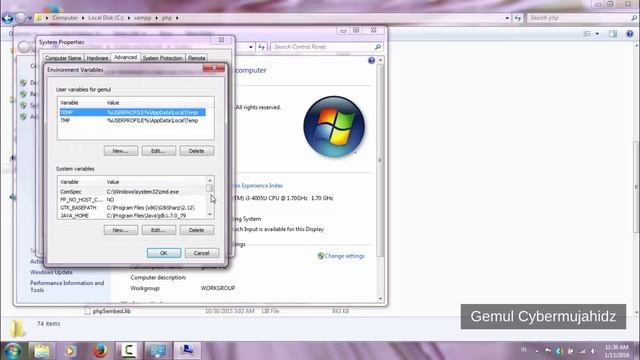This screenshot has width=640, height=360.
Task: Select the TMP user variable row
Action: 132,120
